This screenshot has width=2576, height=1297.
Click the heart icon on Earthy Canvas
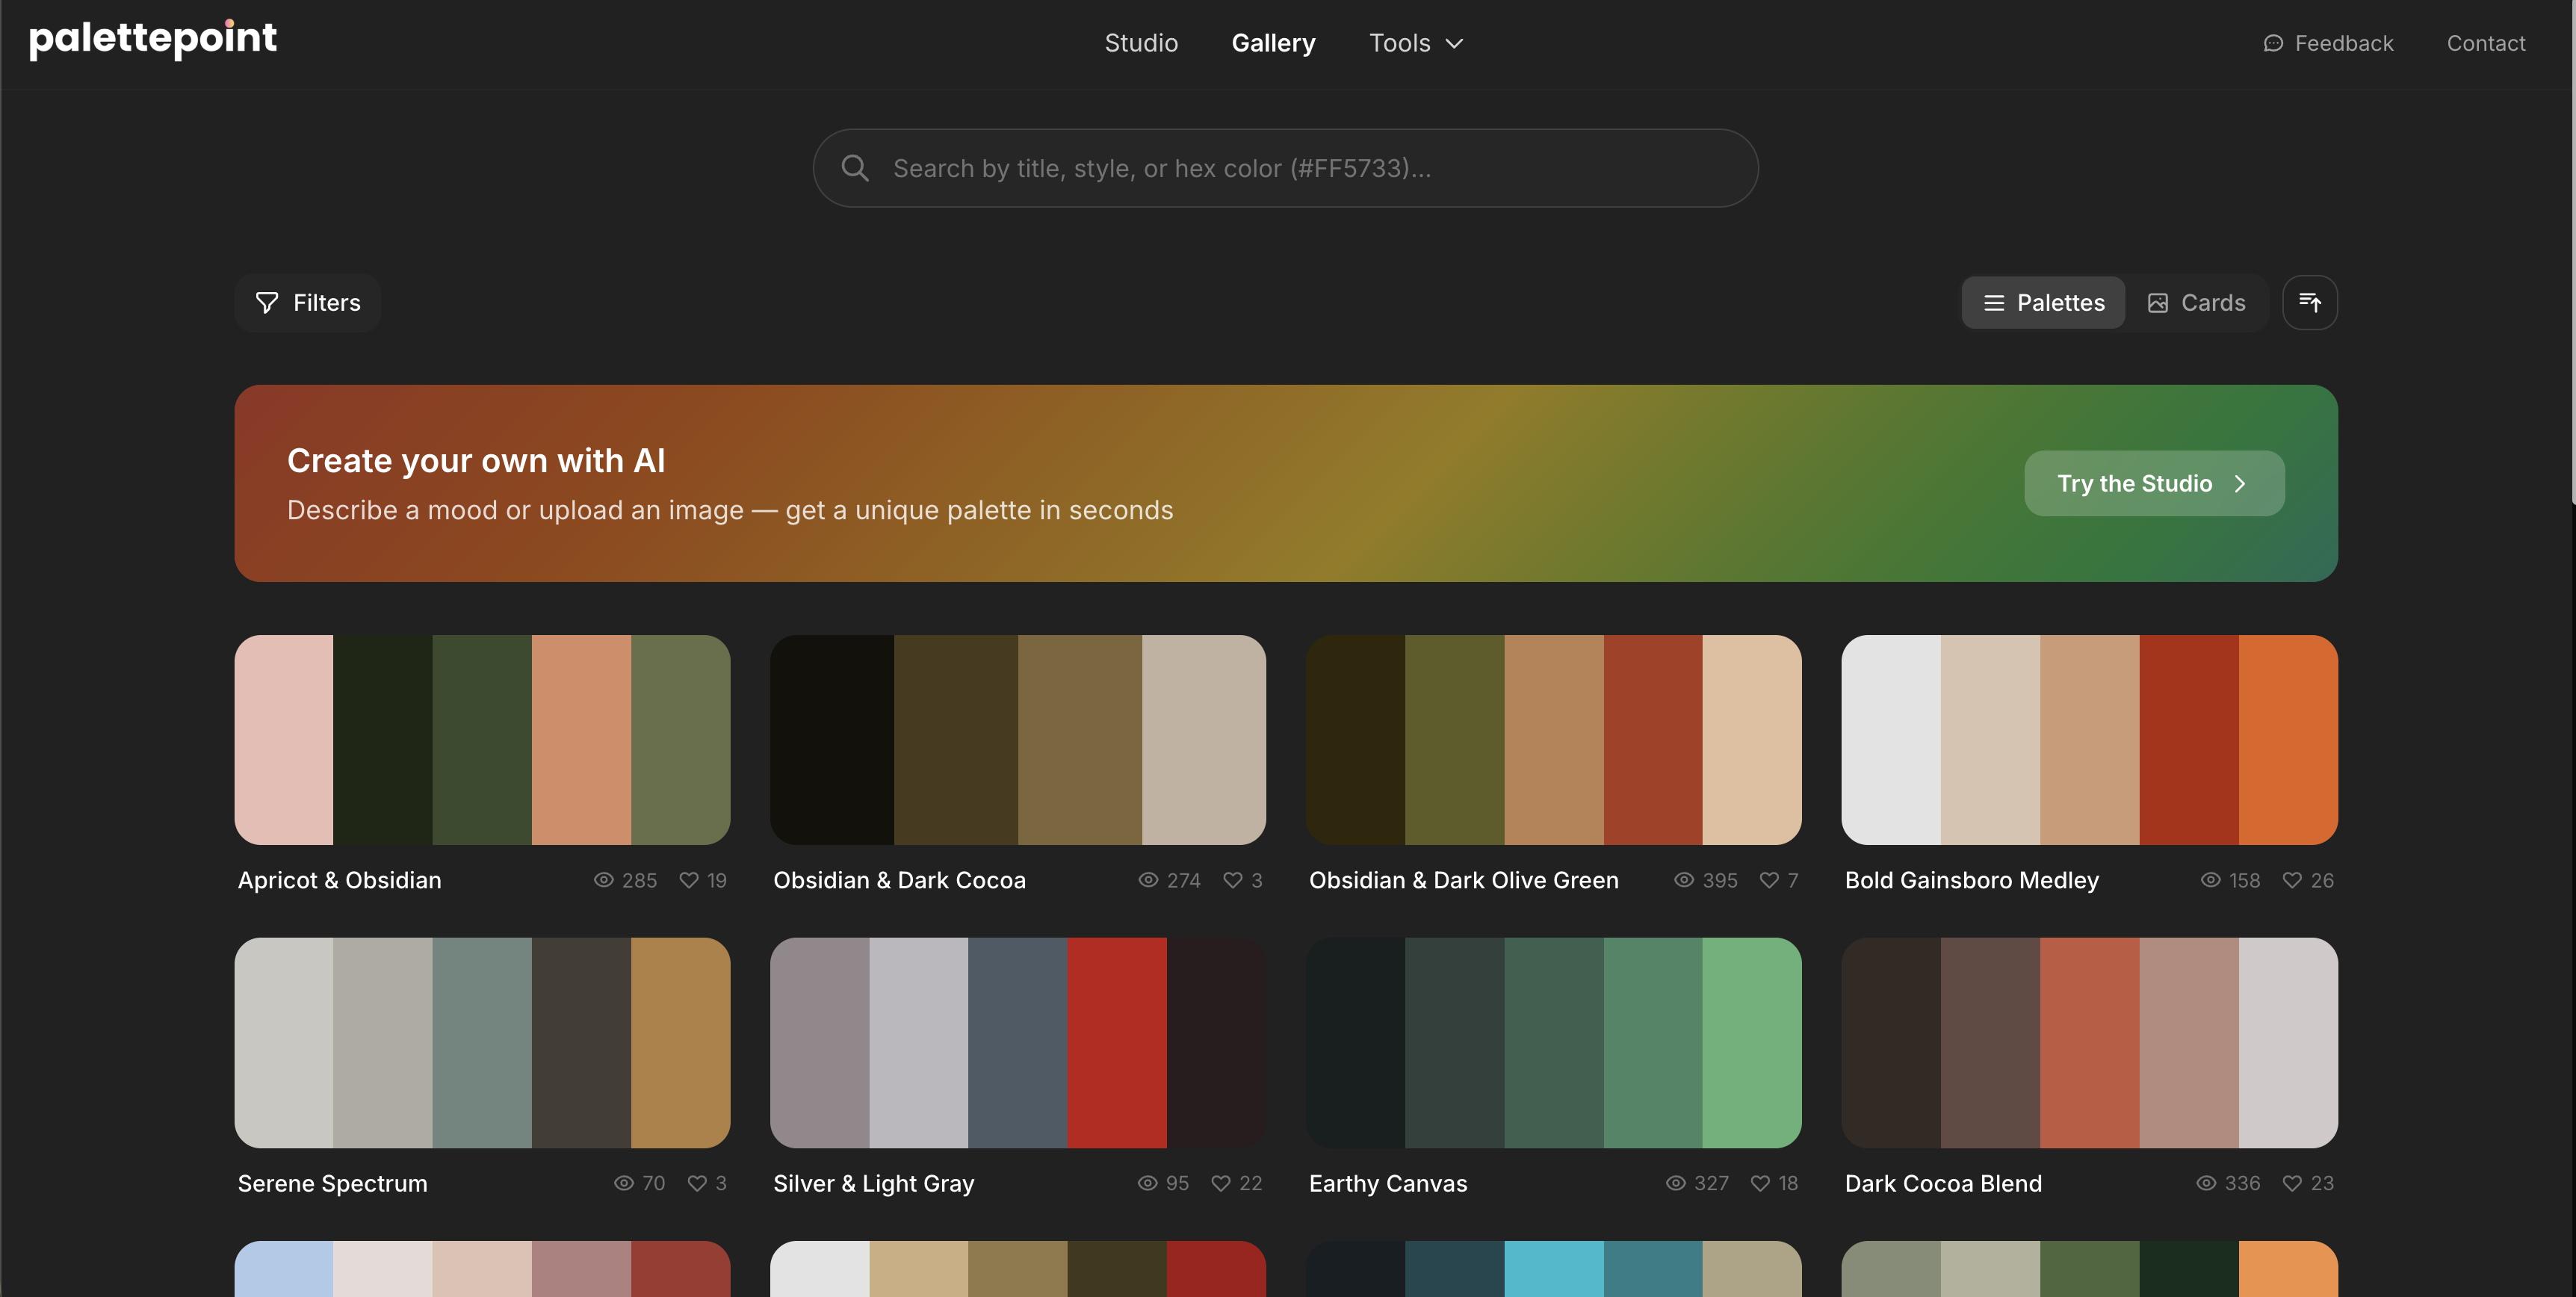point(1760,1183)
